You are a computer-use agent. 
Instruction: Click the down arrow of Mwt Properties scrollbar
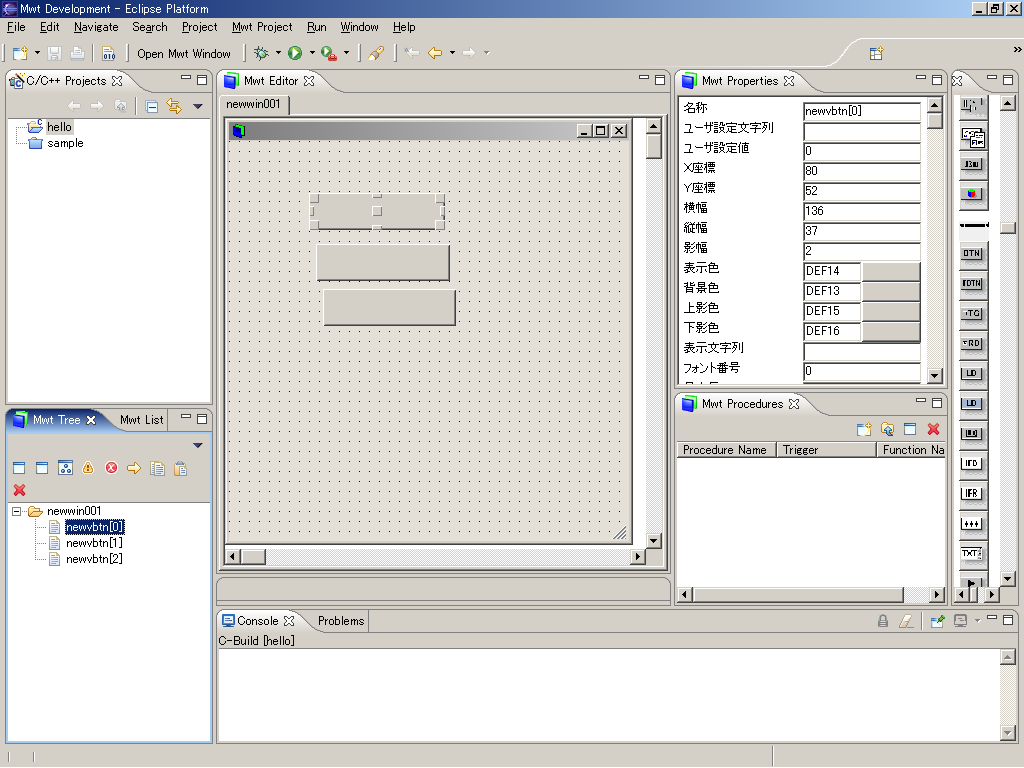(935, 376)
